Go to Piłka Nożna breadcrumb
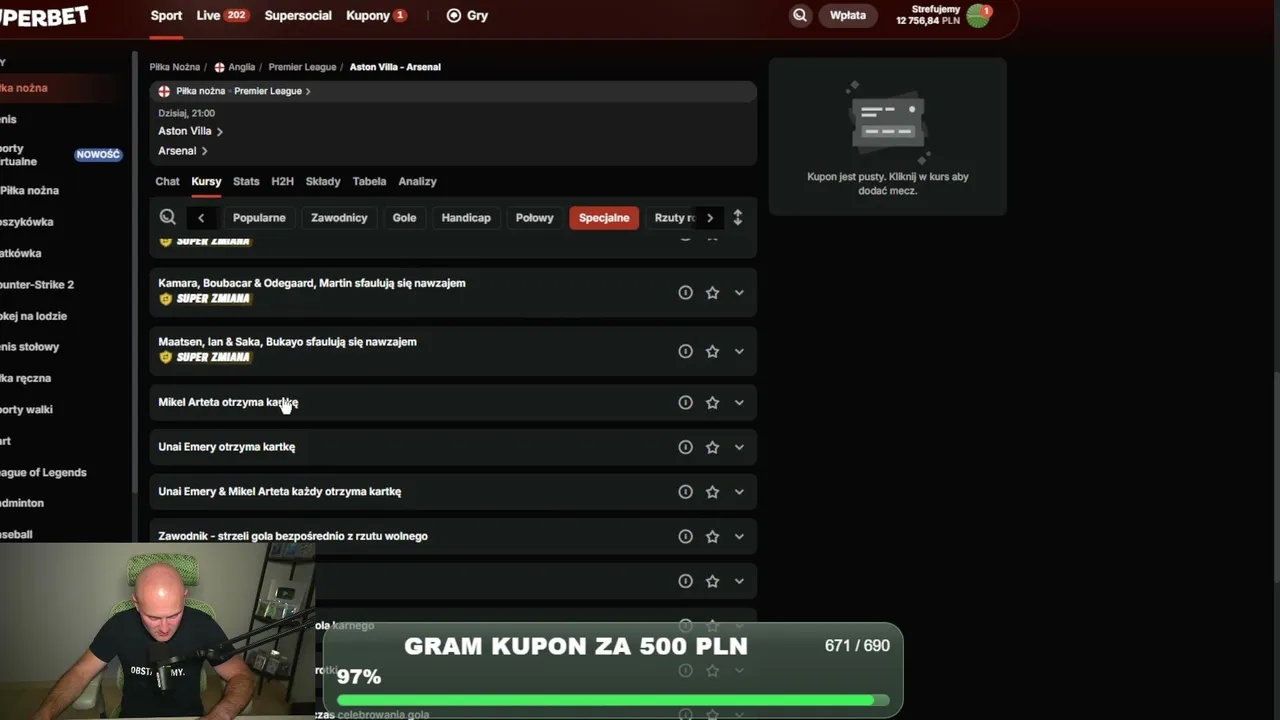The width and height of the screenshot is (1280, 720). tap(175, 67)
